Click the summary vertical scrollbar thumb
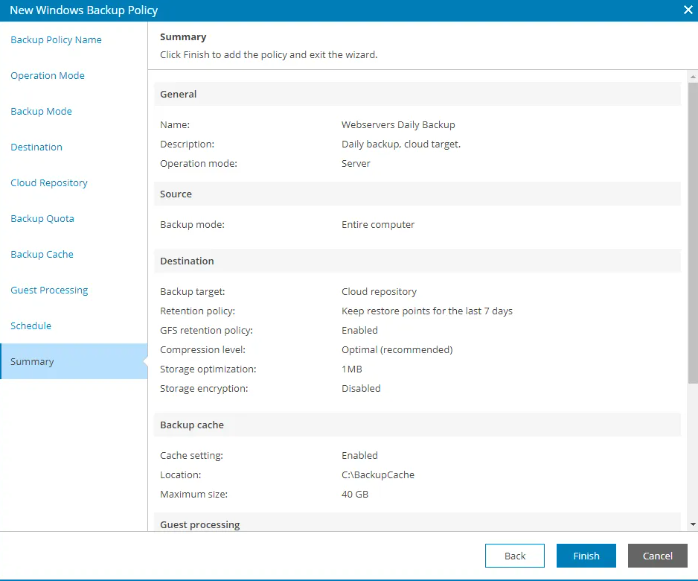 click(x=692, y=230)
